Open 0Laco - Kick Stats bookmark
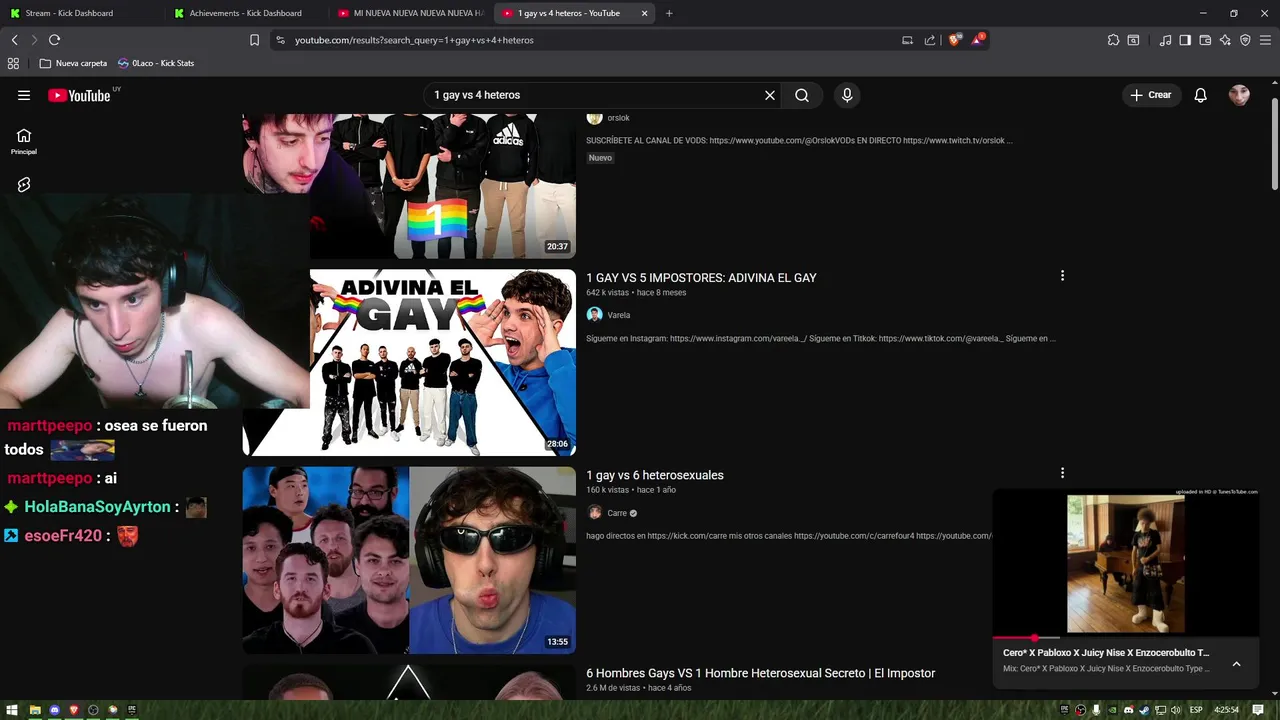The height and width of the screenshot is (720, 1280). [x=156, y=63]
